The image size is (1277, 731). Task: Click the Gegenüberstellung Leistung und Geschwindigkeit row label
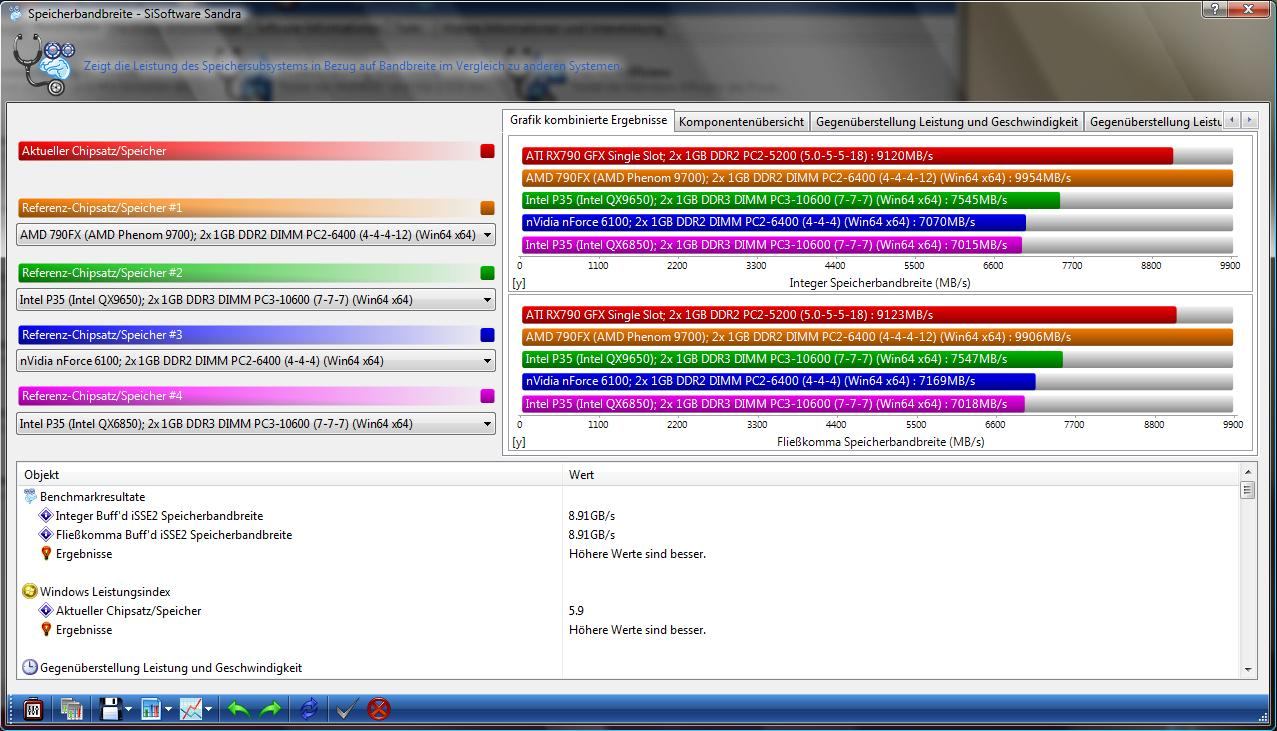(x=171, y=668)
